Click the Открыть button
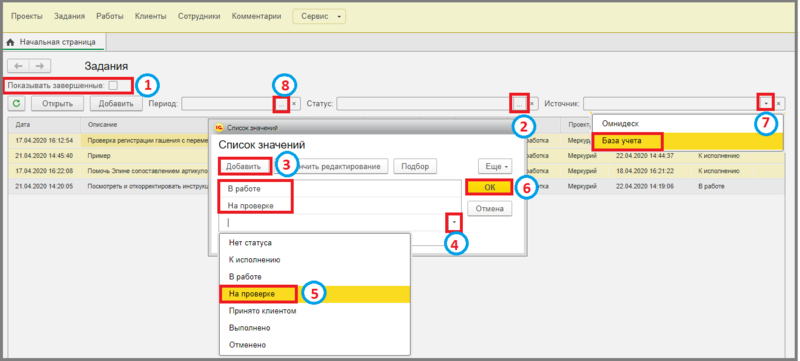The height and width of the screenshot is (361, 800). click(x=58, y=104)
